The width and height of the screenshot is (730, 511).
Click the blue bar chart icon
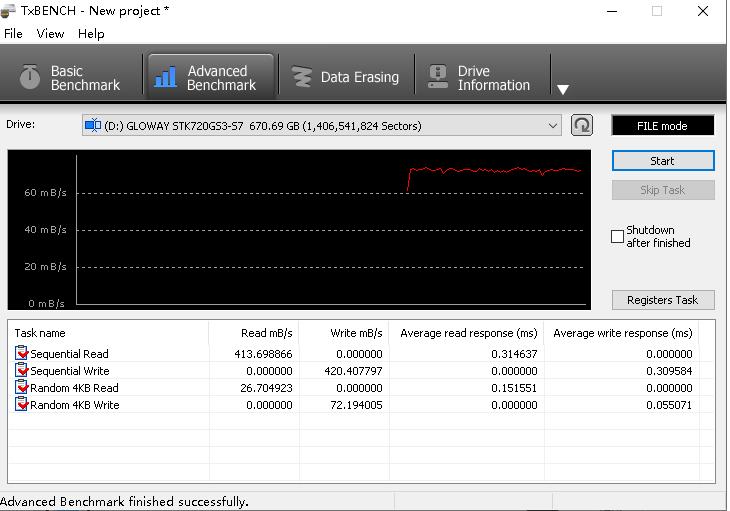(x=165, y=77)
